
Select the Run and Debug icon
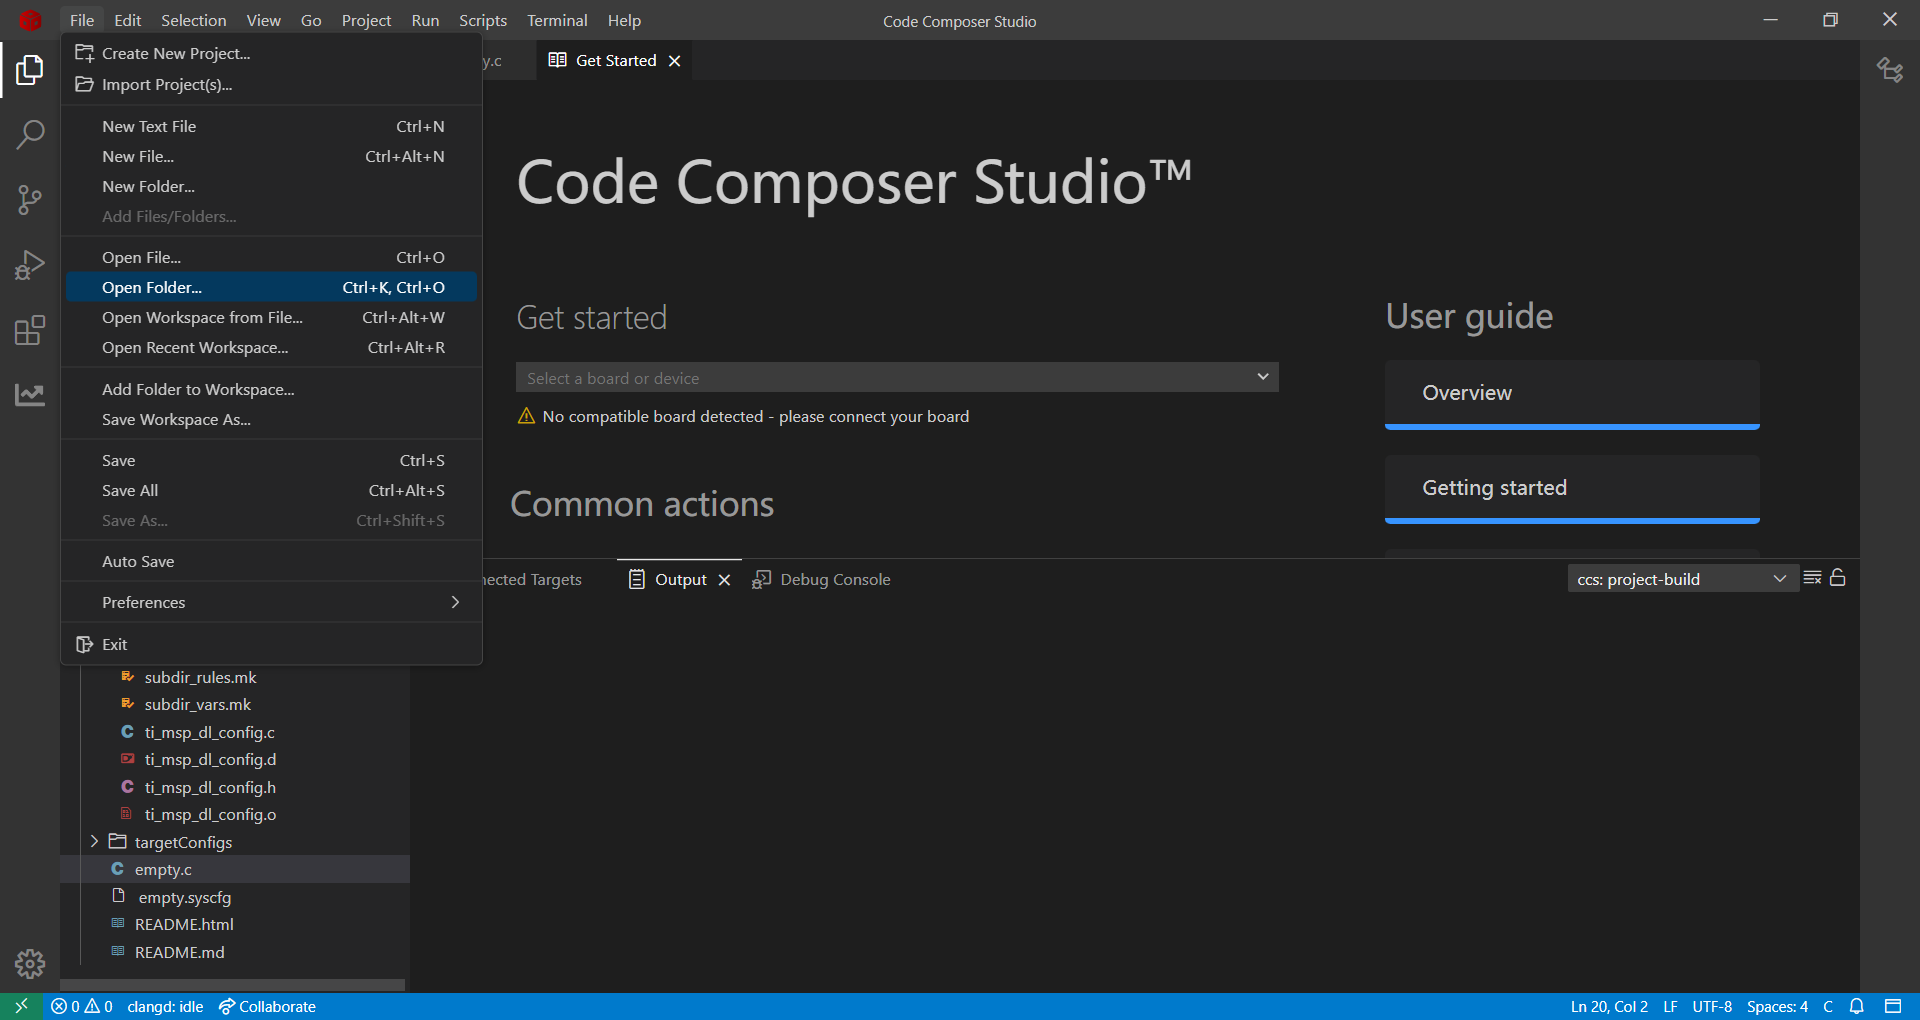click(30, 264)
